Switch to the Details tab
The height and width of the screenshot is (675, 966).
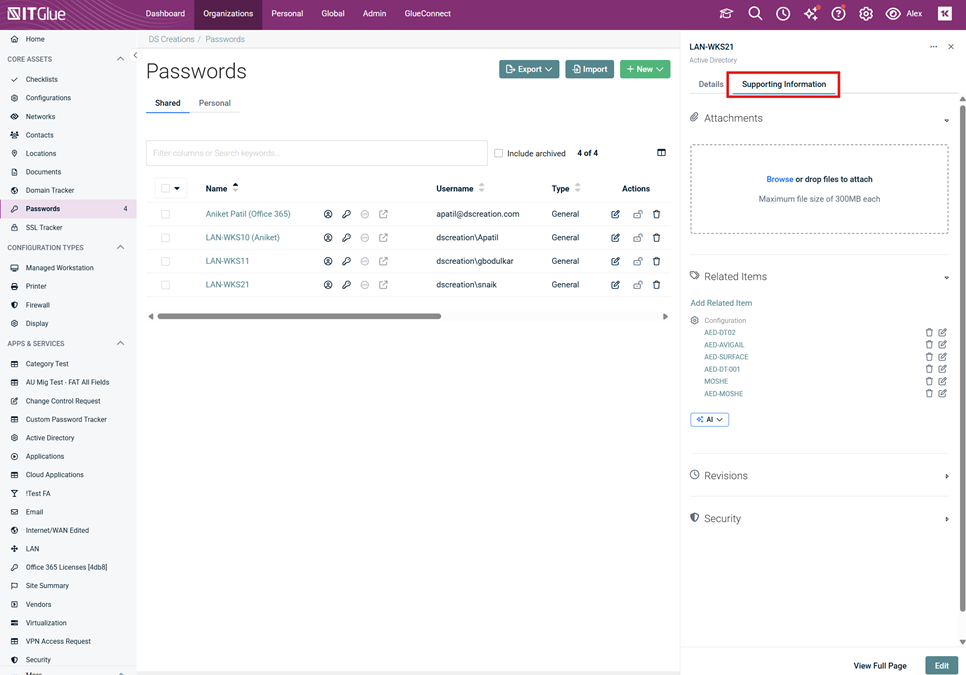pyautogui.click(x=710, y=84)
